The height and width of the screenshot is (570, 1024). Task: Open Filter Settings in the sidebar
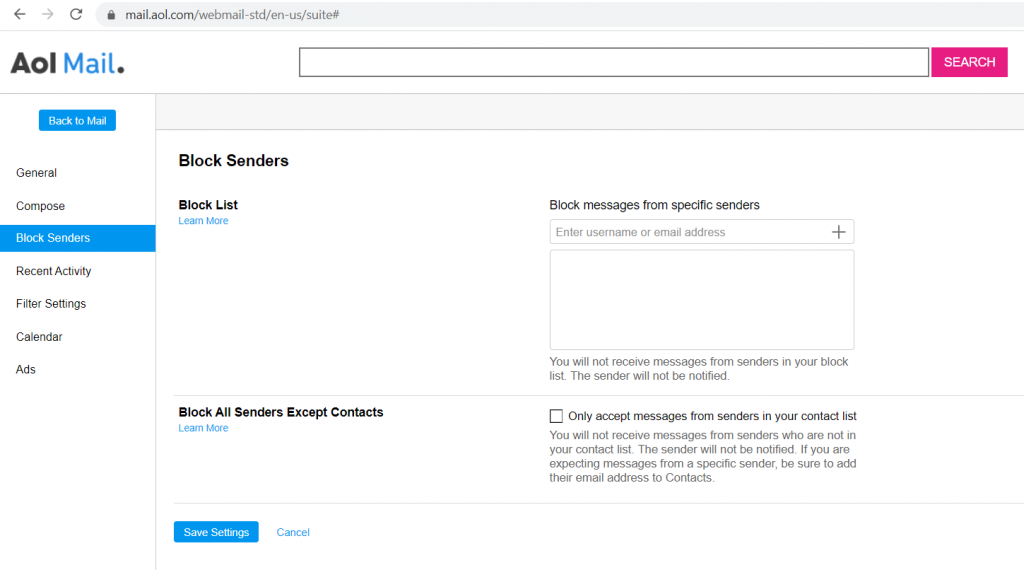(51, 304)
